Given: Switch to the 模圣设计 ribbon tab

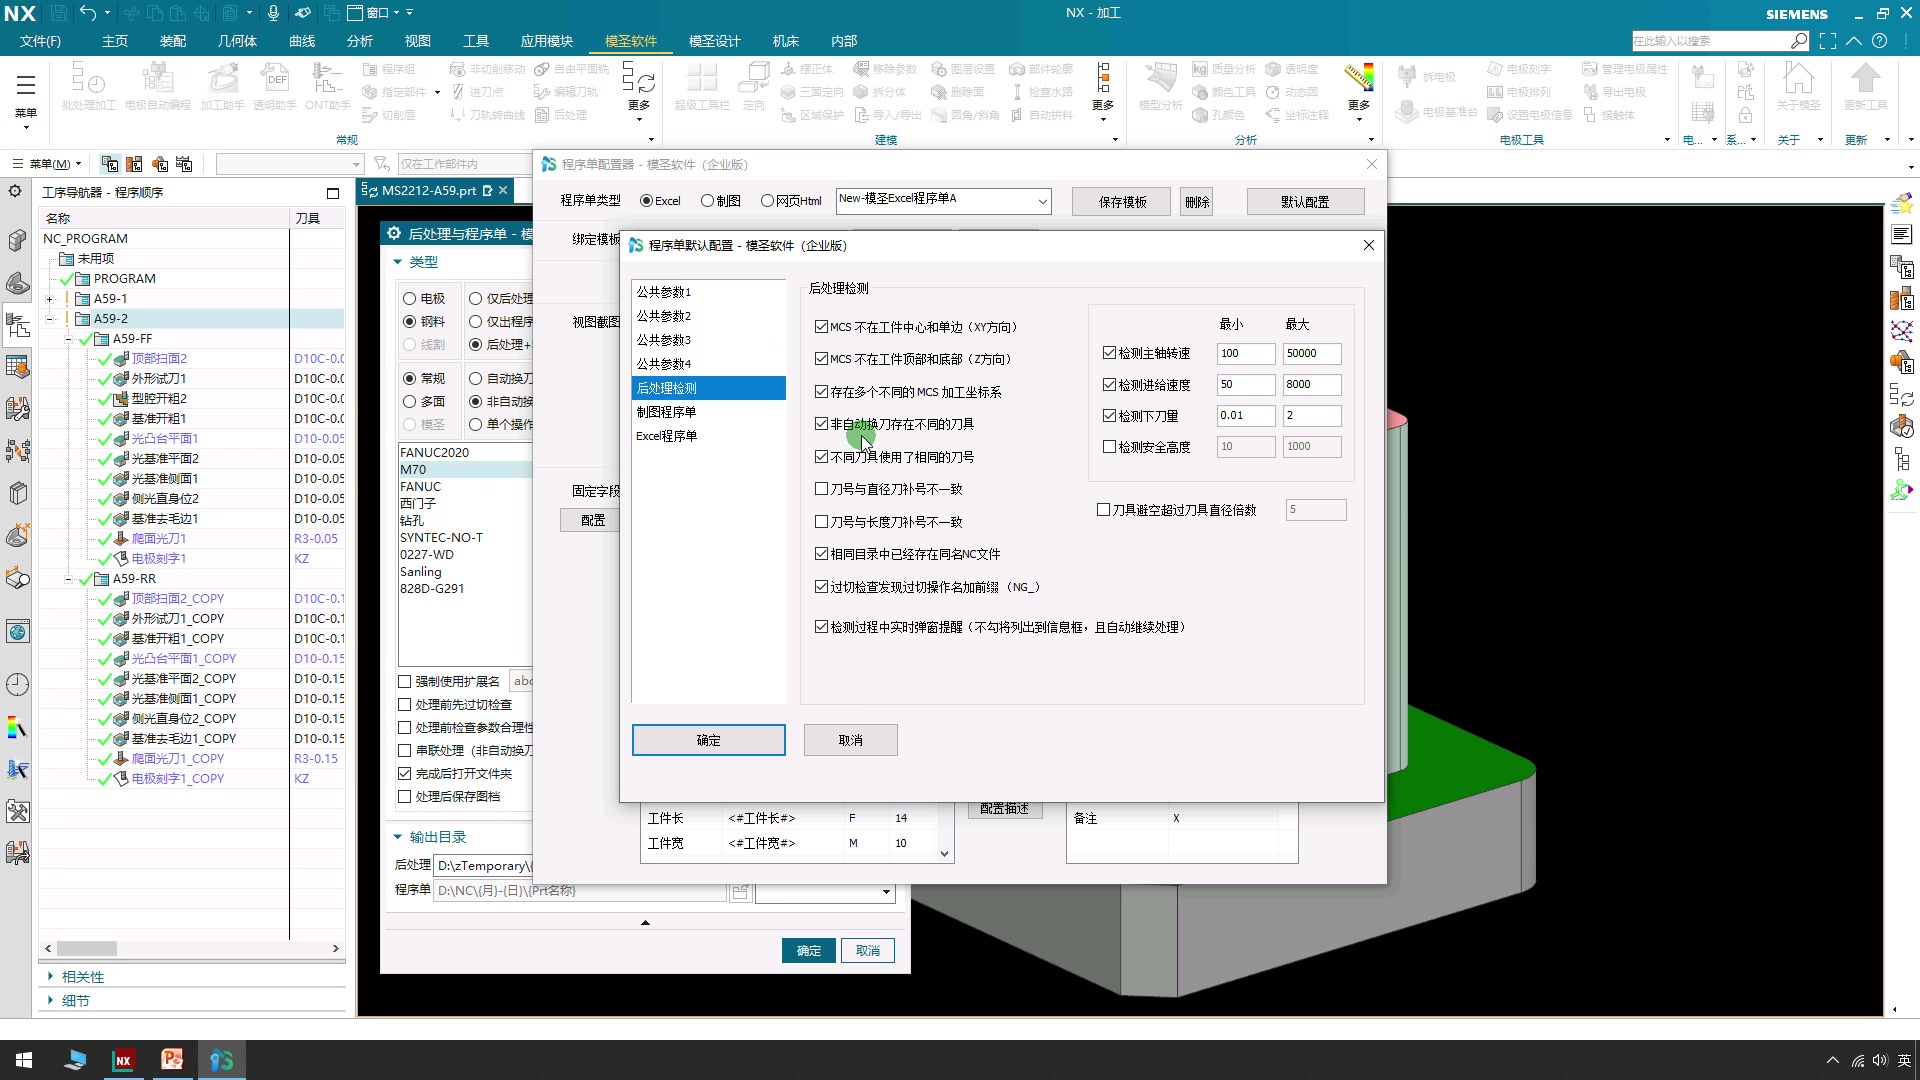Looking at the screenshot, I should coord(714,41).
